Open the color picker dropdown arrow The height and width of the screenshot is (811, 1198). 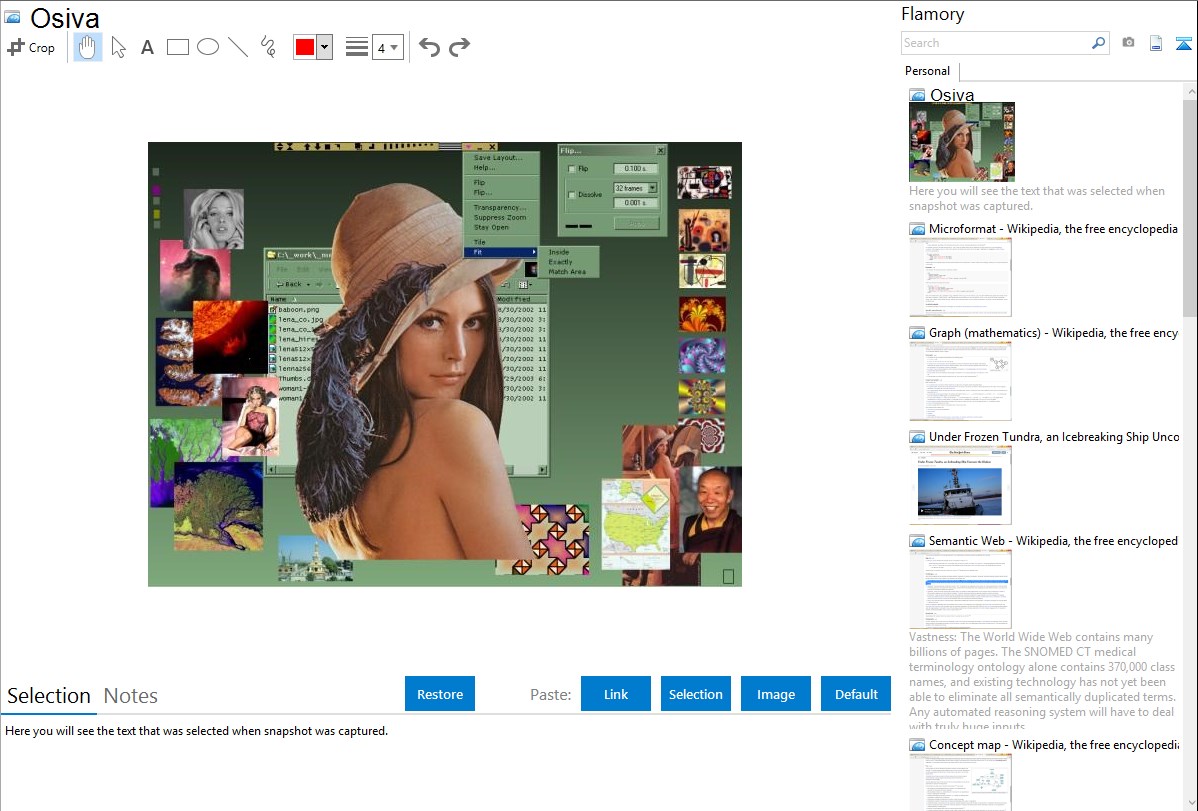point(325,47)
